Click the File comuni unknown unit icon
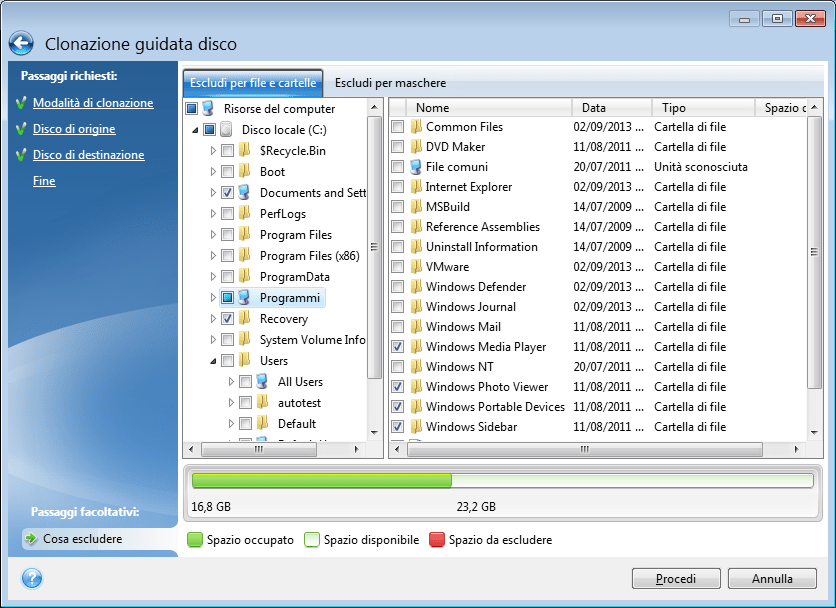 coord(416,167)
